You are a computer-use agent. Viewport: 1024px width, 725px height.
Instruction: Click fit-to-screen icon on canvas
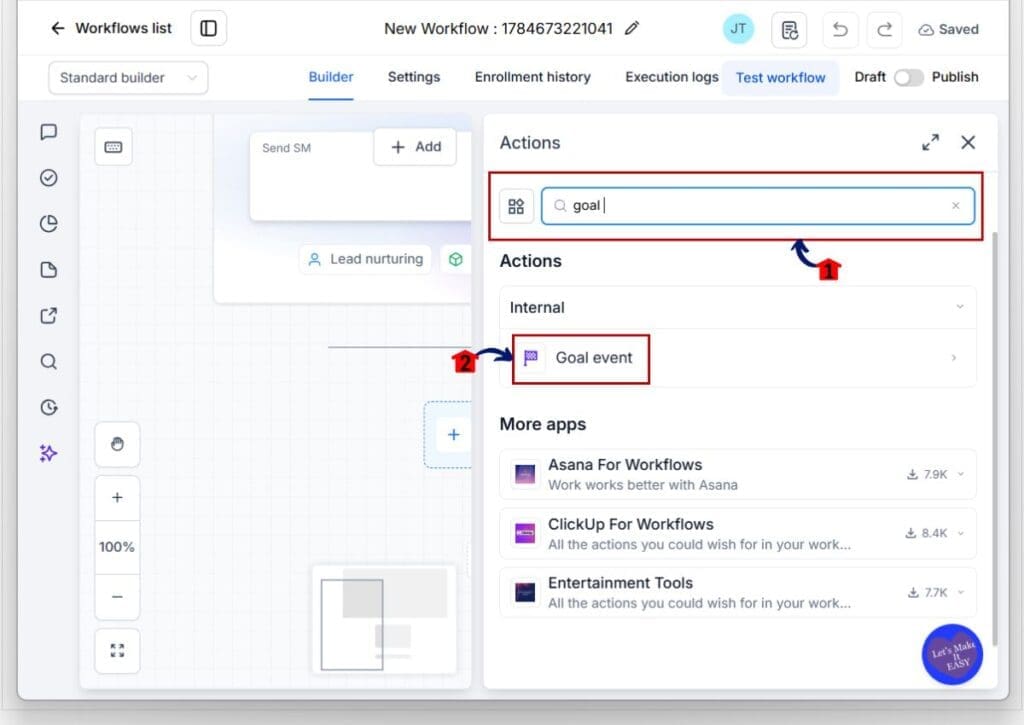(x=117, y=651)
